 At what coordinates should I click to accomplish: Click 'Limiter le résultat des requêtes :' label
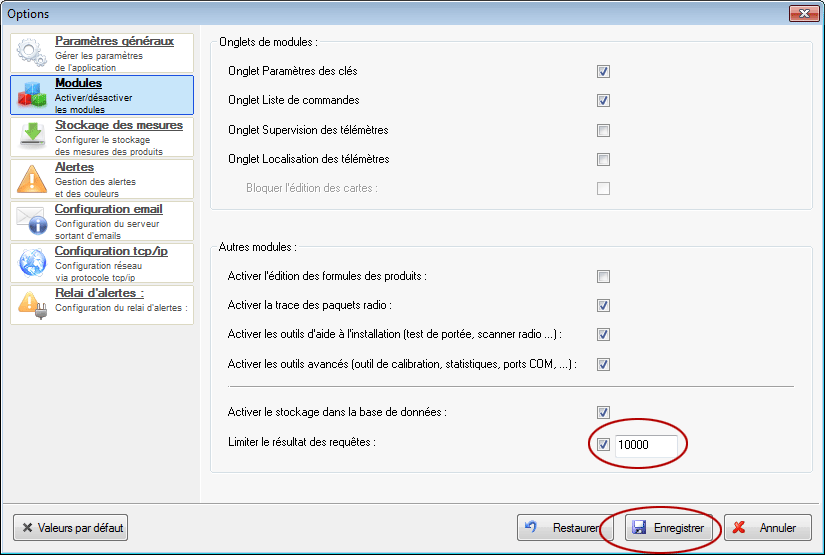point(302,442)
